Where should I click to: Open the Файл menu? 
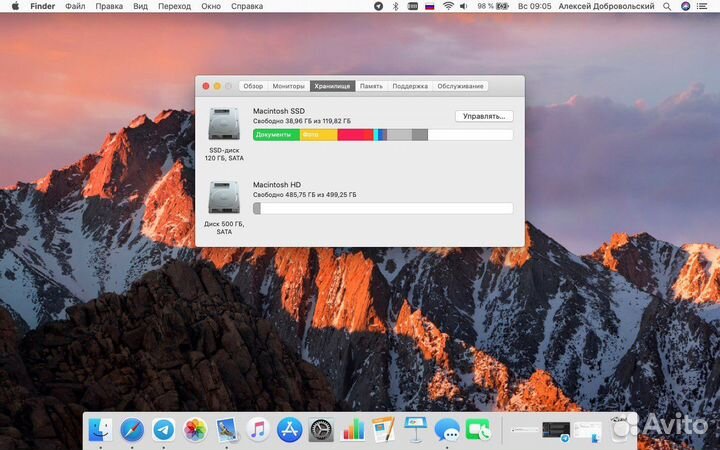point(75,6)
